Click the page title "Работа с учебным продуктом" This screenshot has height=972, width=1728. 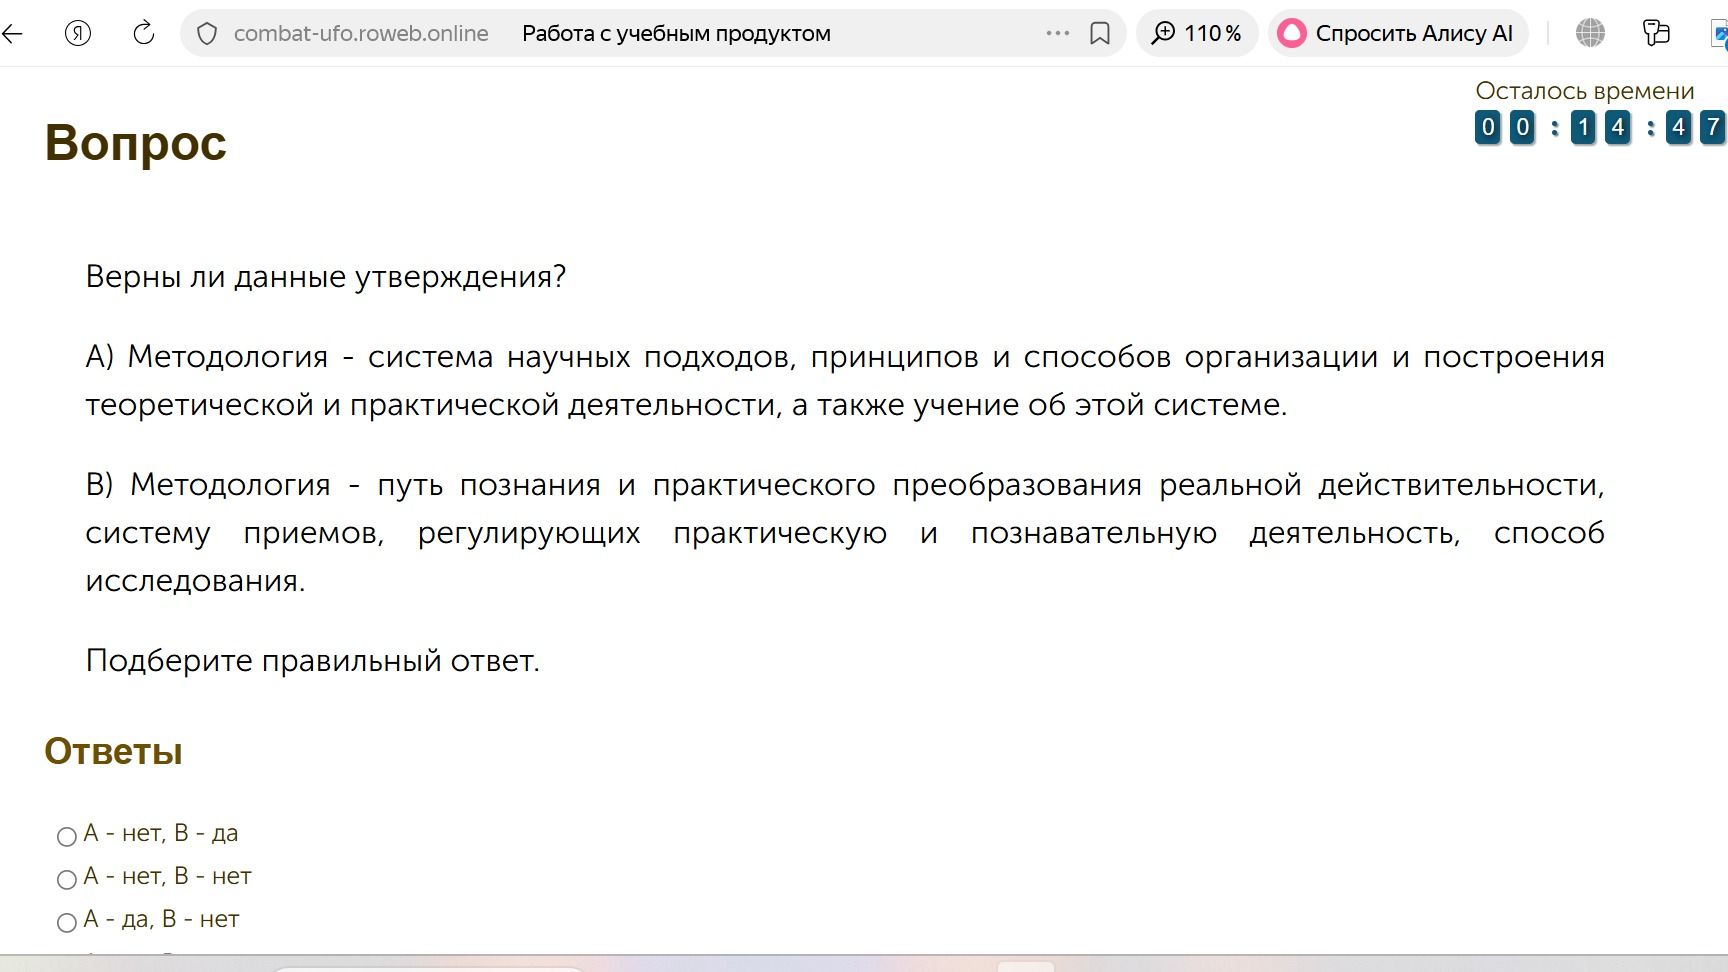pyautogui.click(x=676, y=33)
